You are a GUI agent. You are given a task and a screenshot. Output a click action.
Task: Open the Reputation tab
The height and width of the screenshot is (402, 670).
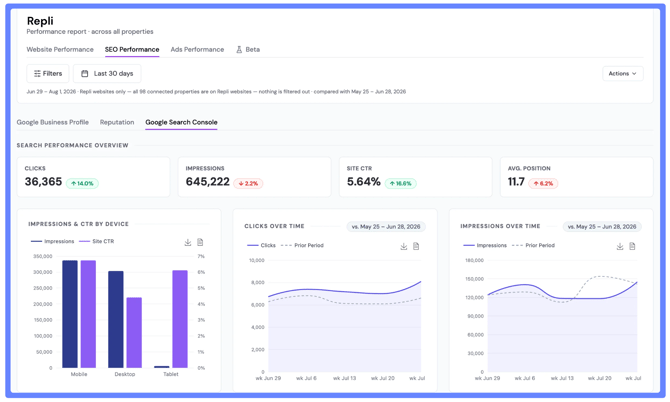click(x=117, y=122)
